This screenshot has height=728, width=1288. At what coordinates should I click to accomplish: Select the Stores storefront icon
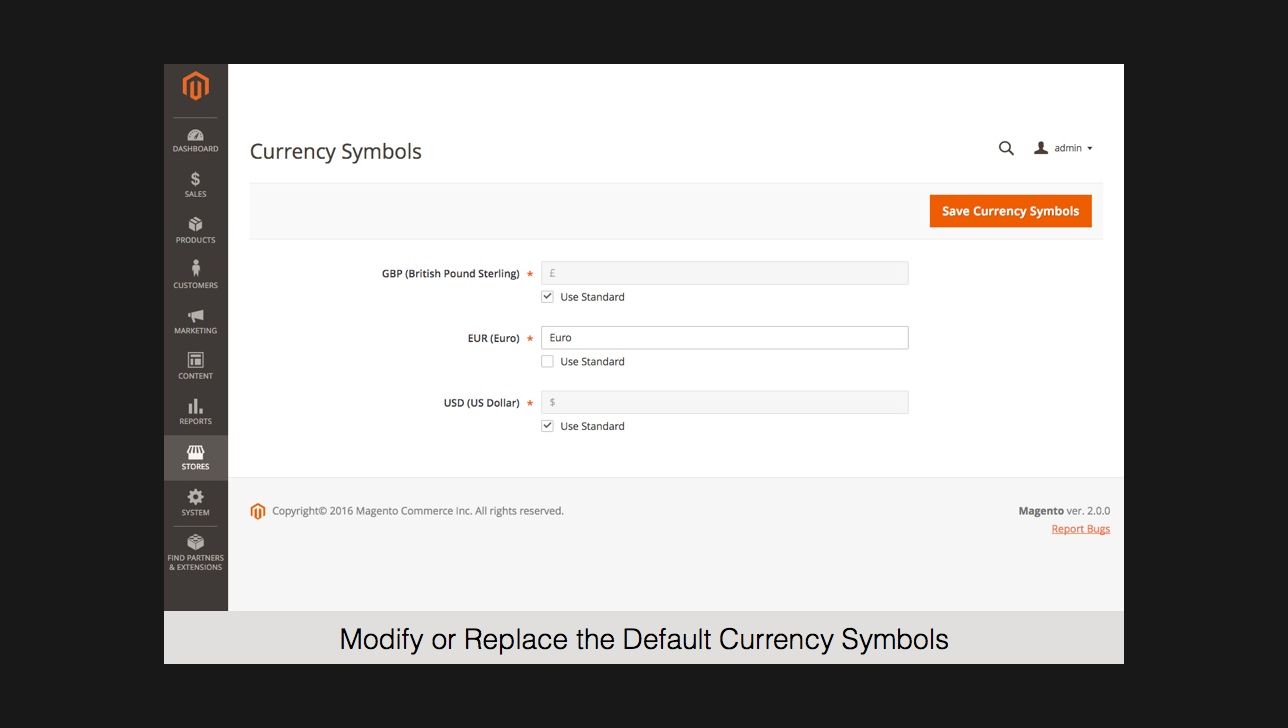(x=196, y=453)
